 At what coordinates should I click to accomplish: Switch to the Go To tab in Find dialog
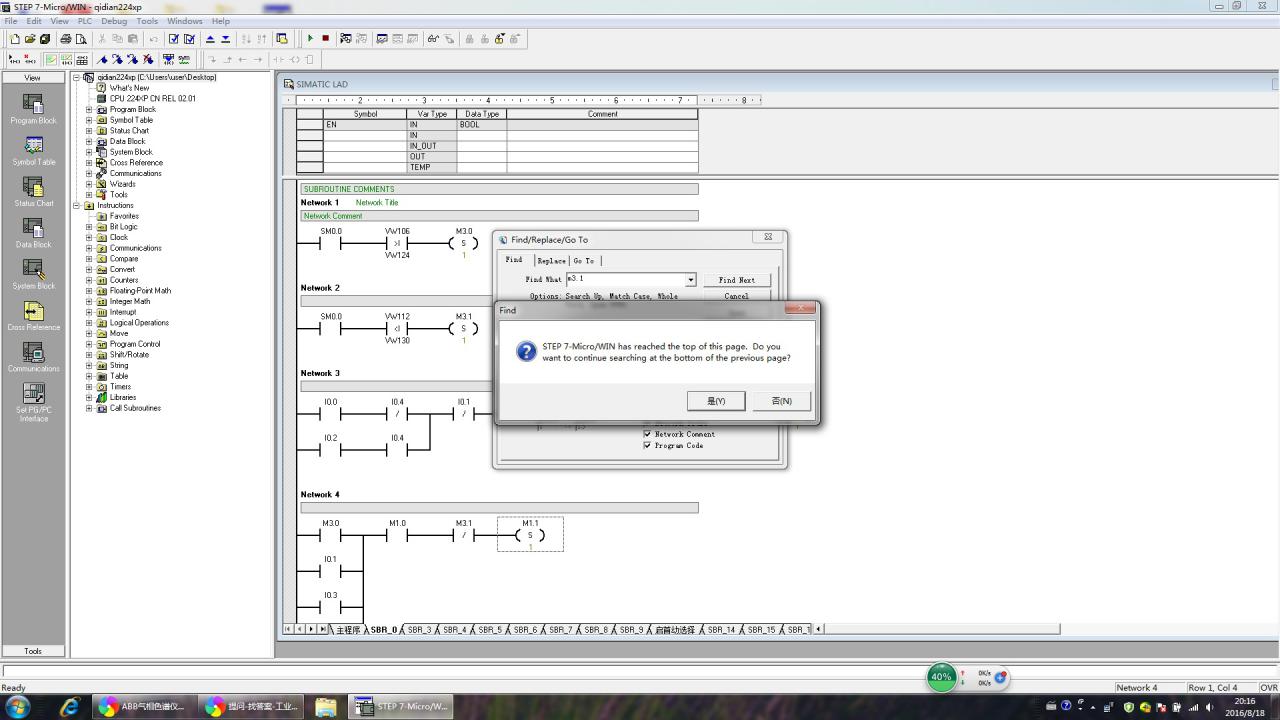[583, 260]
